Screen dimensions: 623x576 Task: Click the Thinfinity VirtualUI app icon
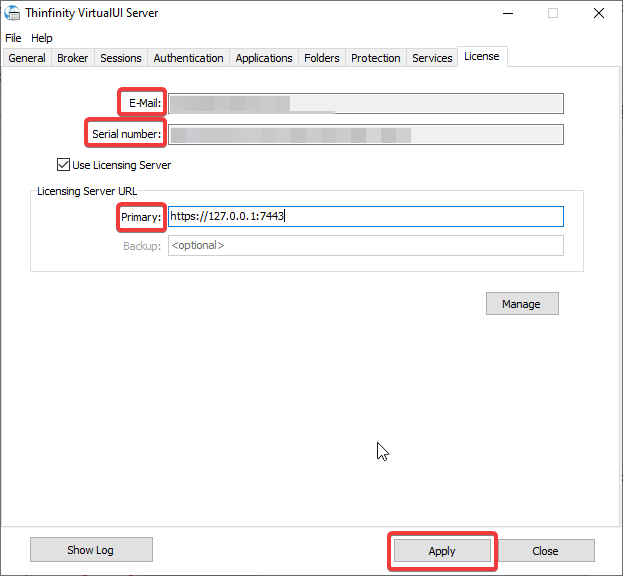click(12, 13)
